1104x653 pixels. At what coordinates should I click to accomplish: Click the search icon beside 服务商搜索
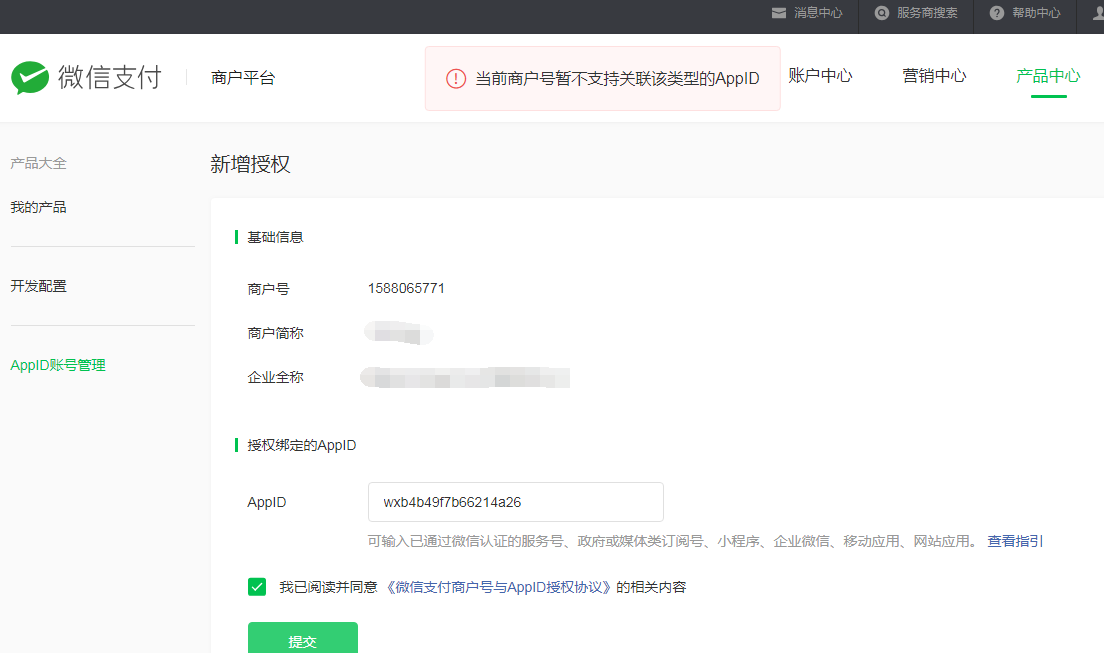(882, 13)
